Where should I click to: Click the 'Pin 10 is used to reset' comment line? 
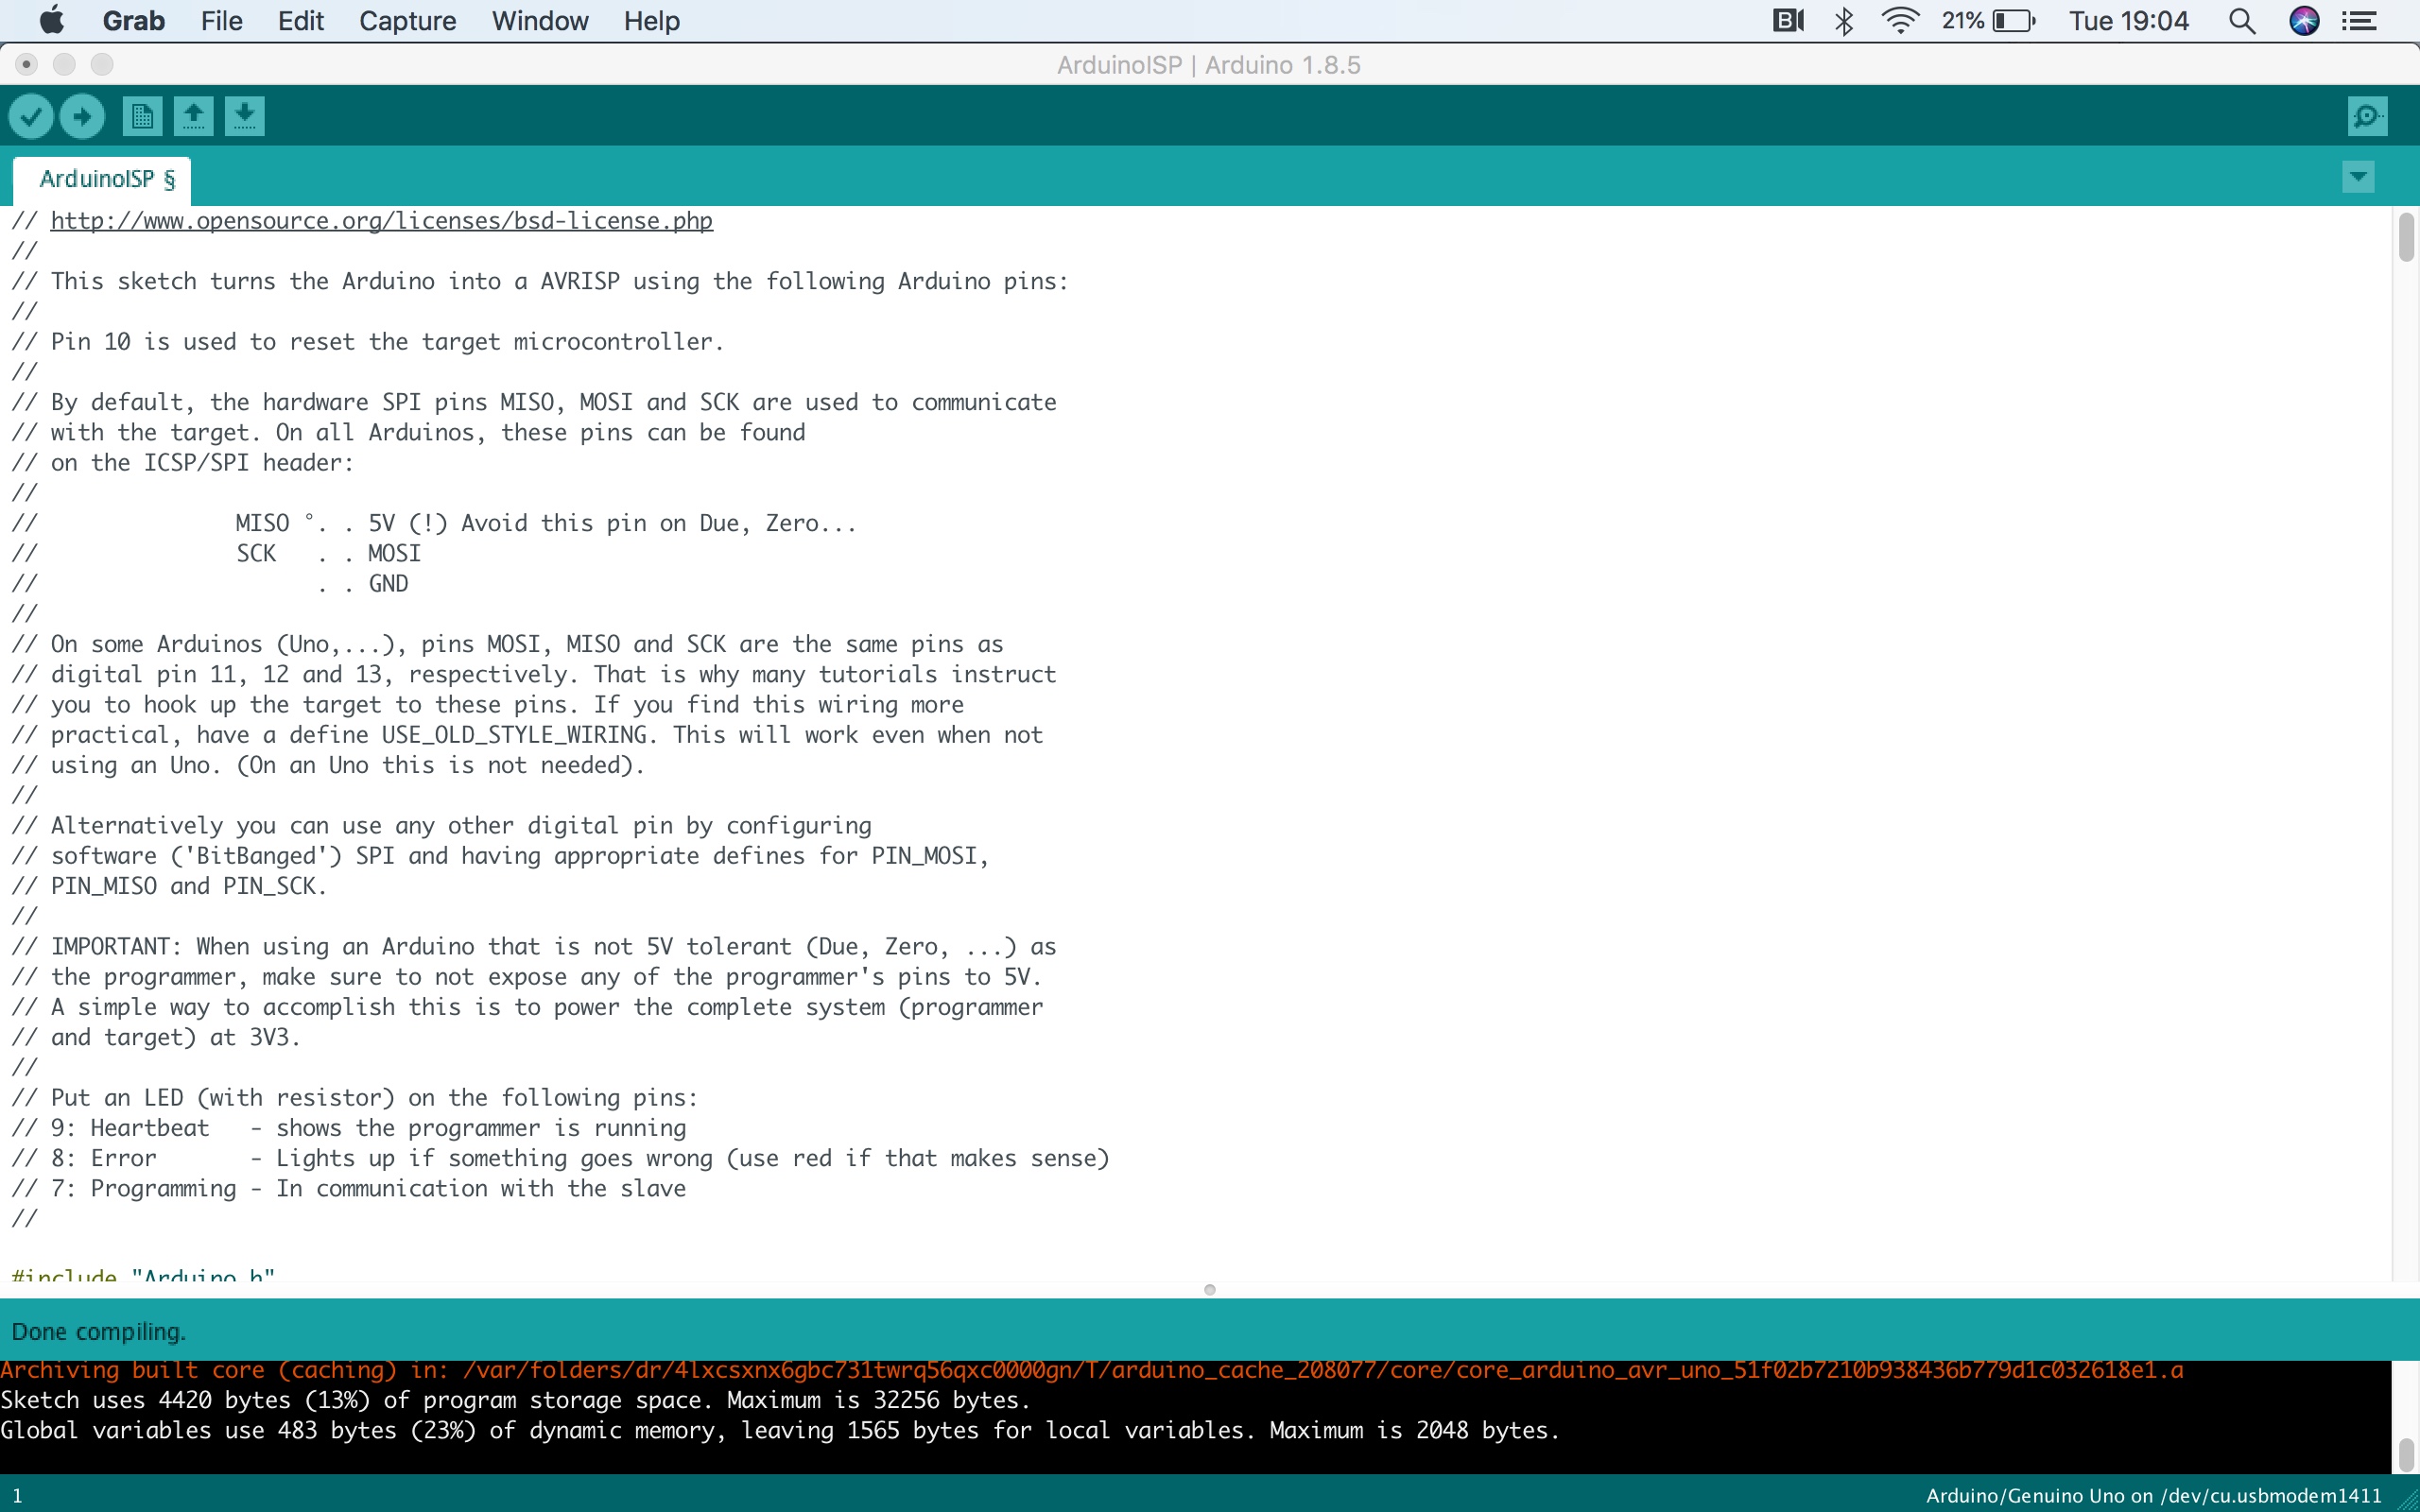[368, 342]
